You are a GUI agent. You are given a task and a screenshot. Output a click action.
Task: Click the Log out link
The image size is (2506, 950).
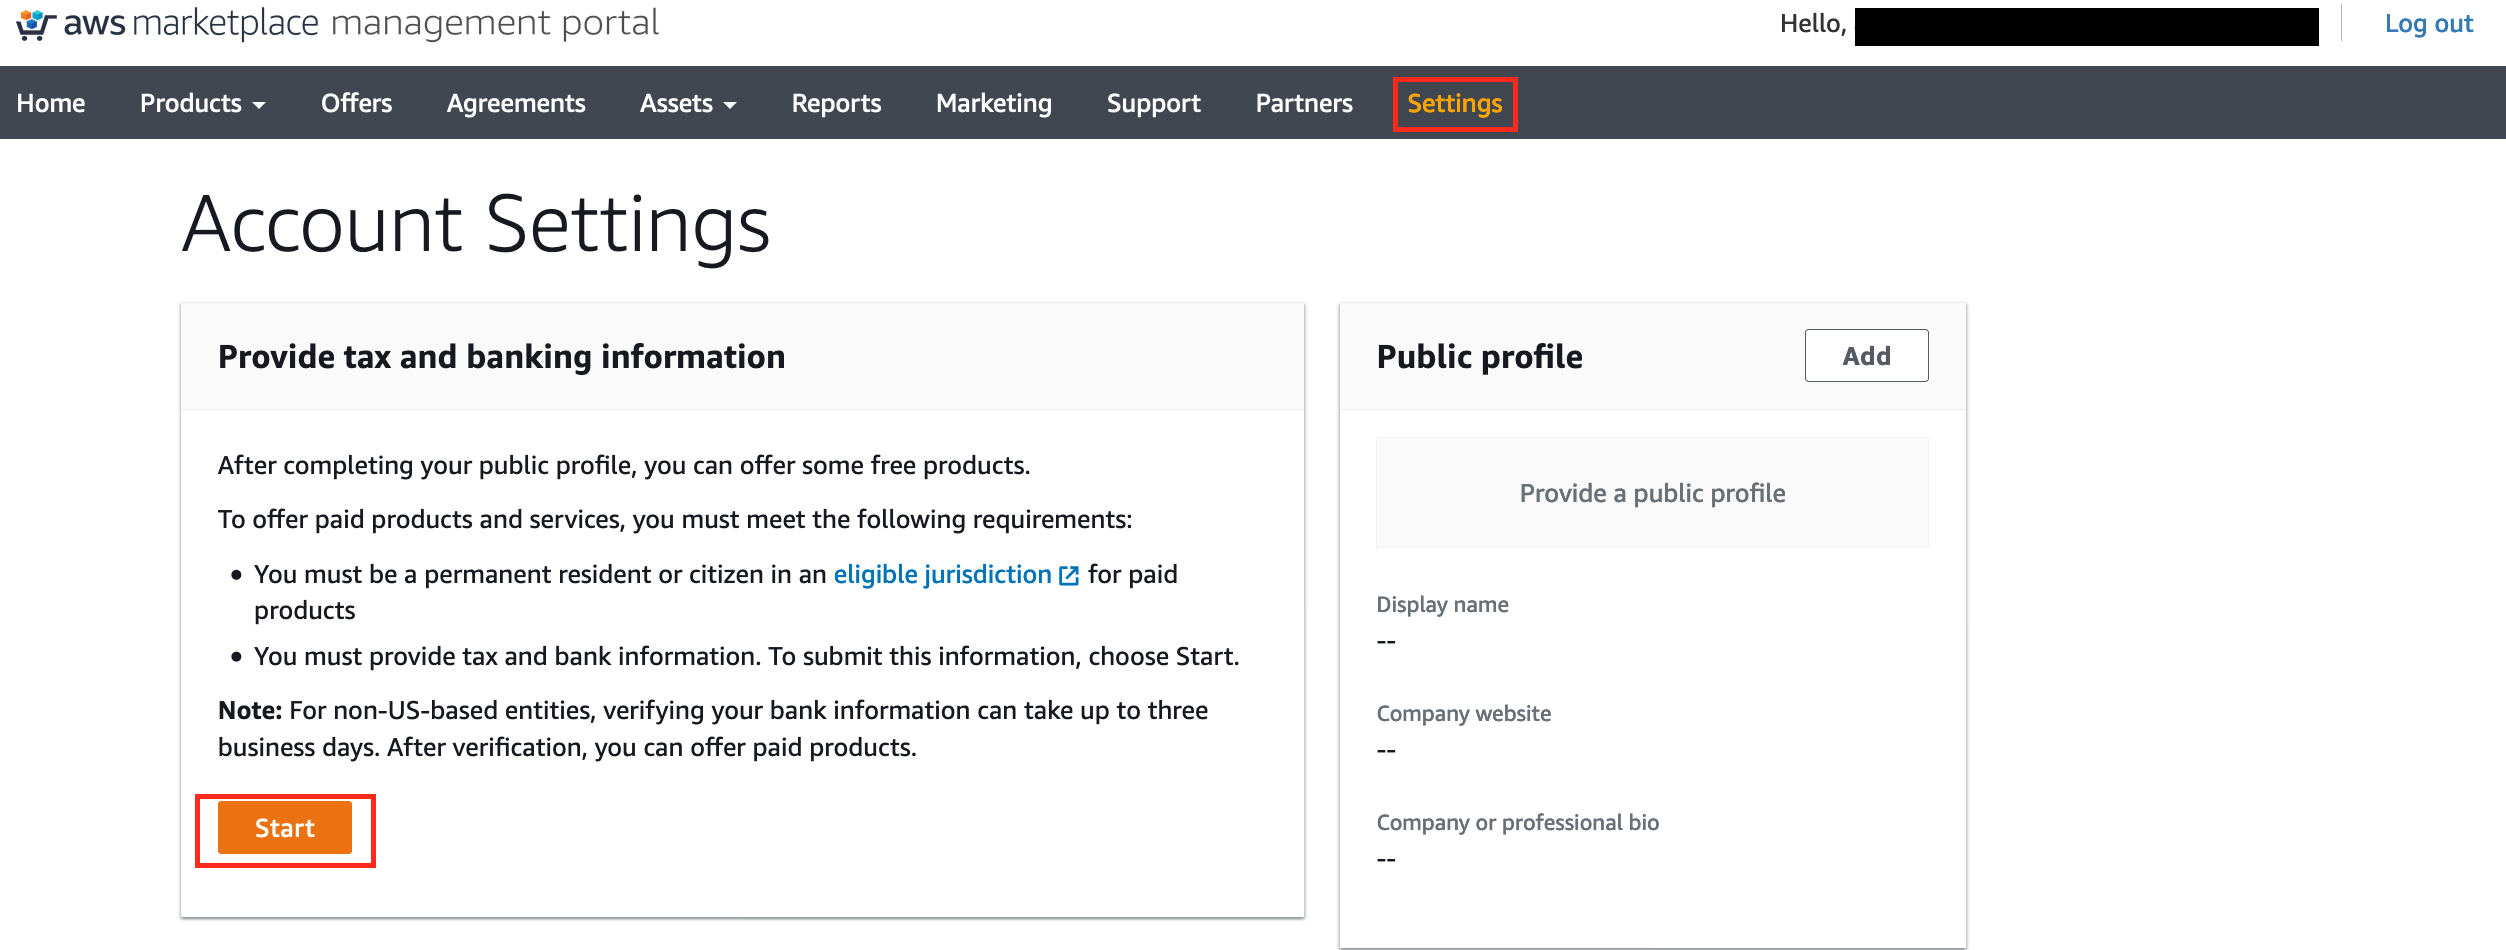[x=2428, y=24]
